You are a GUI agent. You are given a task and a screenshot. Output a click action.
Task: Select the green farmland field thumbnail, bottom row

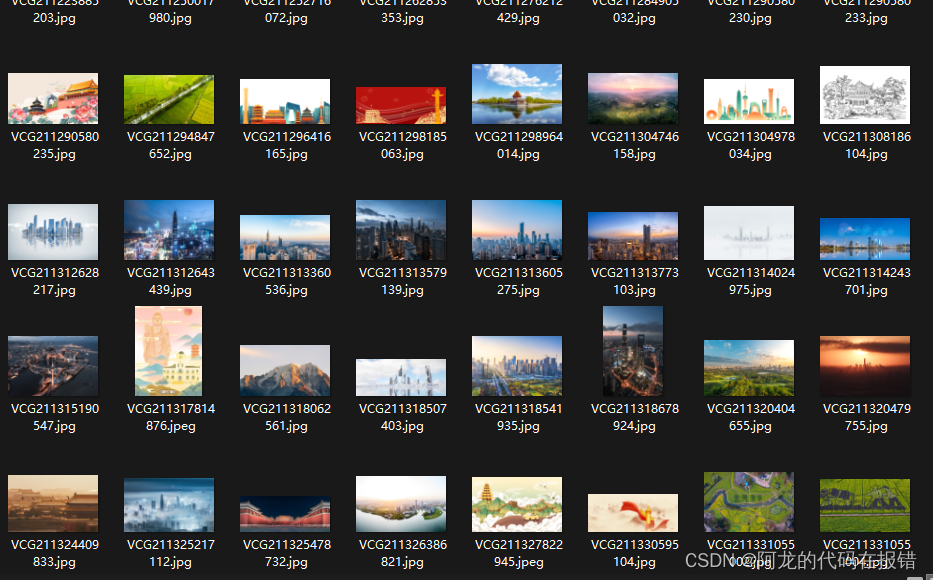pos(865,505)
